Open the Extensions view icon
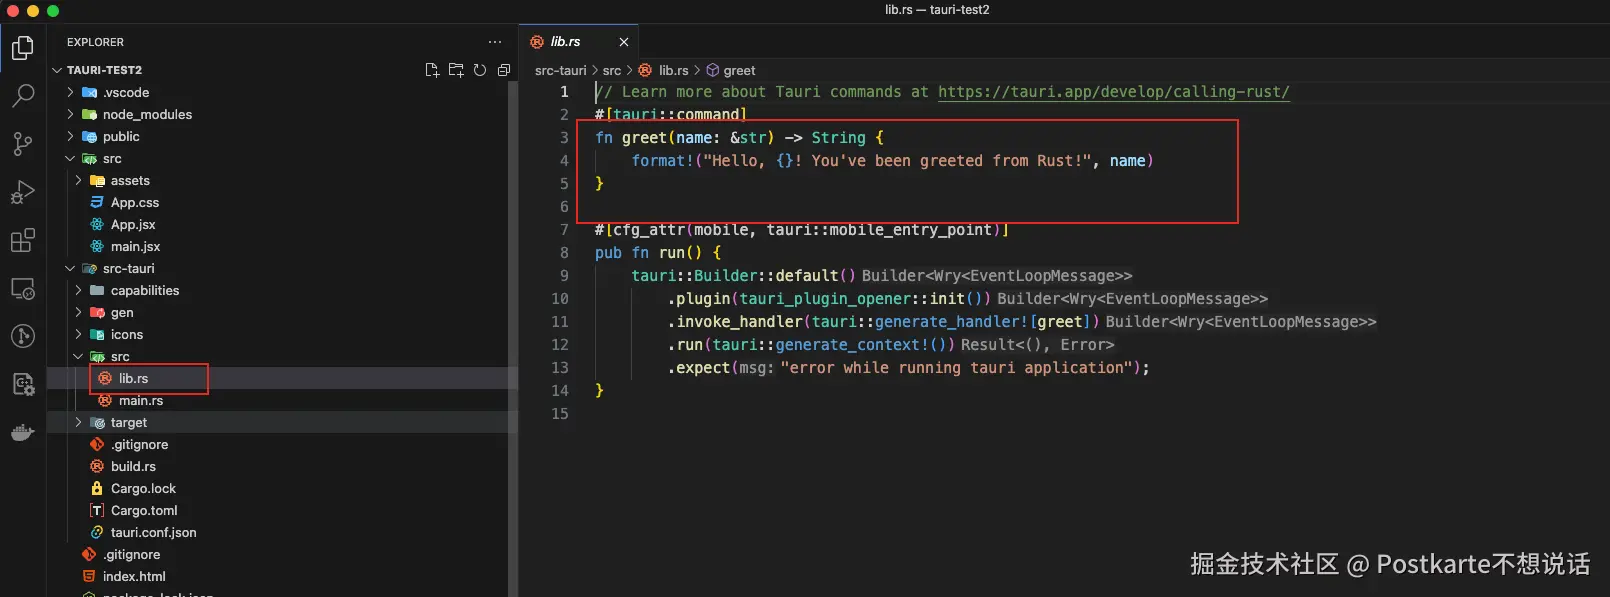This screenshot has width=1610, height=597. (x=22, y=241)
